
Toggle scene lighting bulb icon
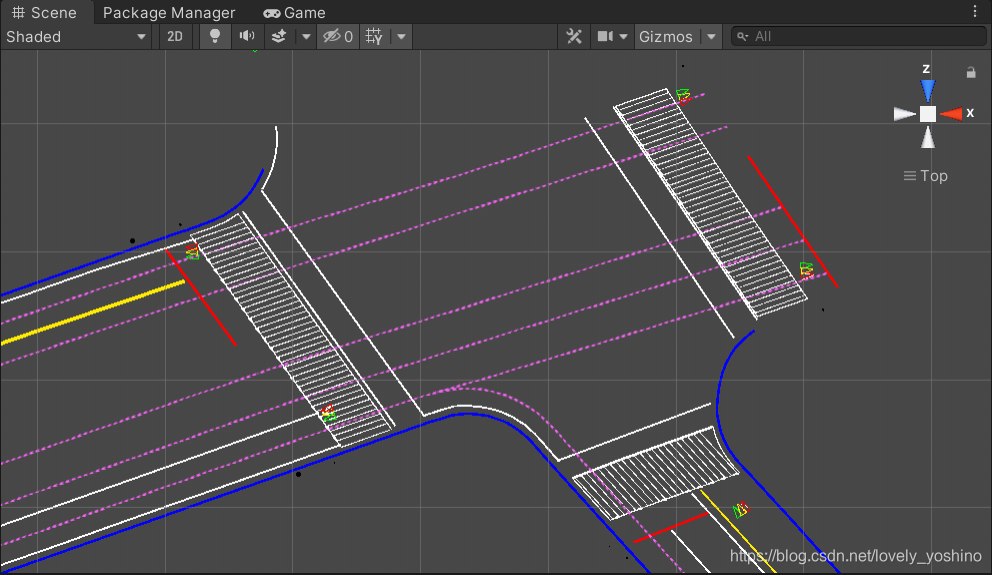tap(214, 37)
